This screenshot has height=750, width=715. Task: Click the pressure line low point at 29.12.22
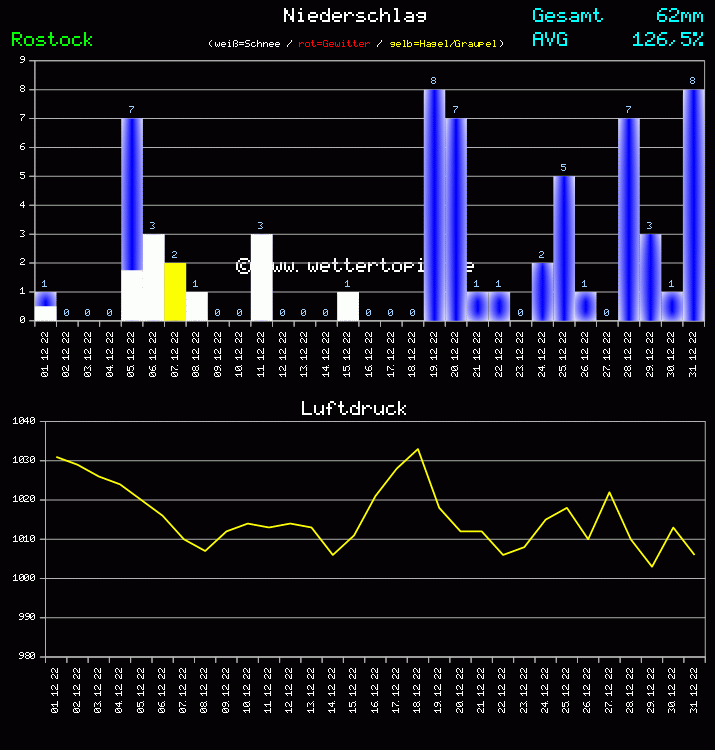(x=652, y=566)
